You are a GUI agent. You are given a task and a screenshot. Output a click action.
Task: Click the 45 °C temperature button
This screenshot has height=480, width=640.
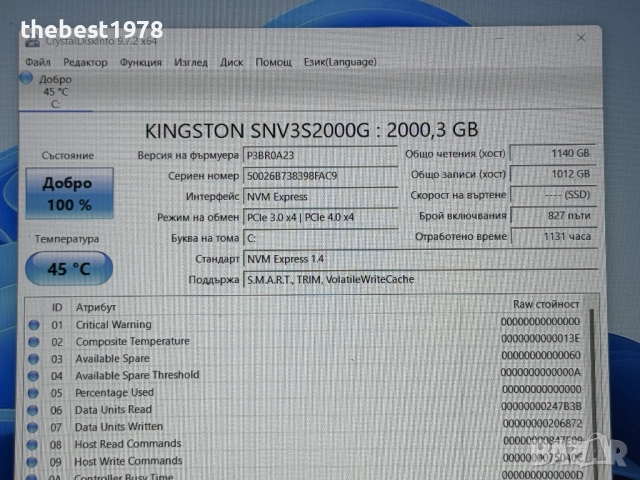pyautogui.click(x=69, y=268)
